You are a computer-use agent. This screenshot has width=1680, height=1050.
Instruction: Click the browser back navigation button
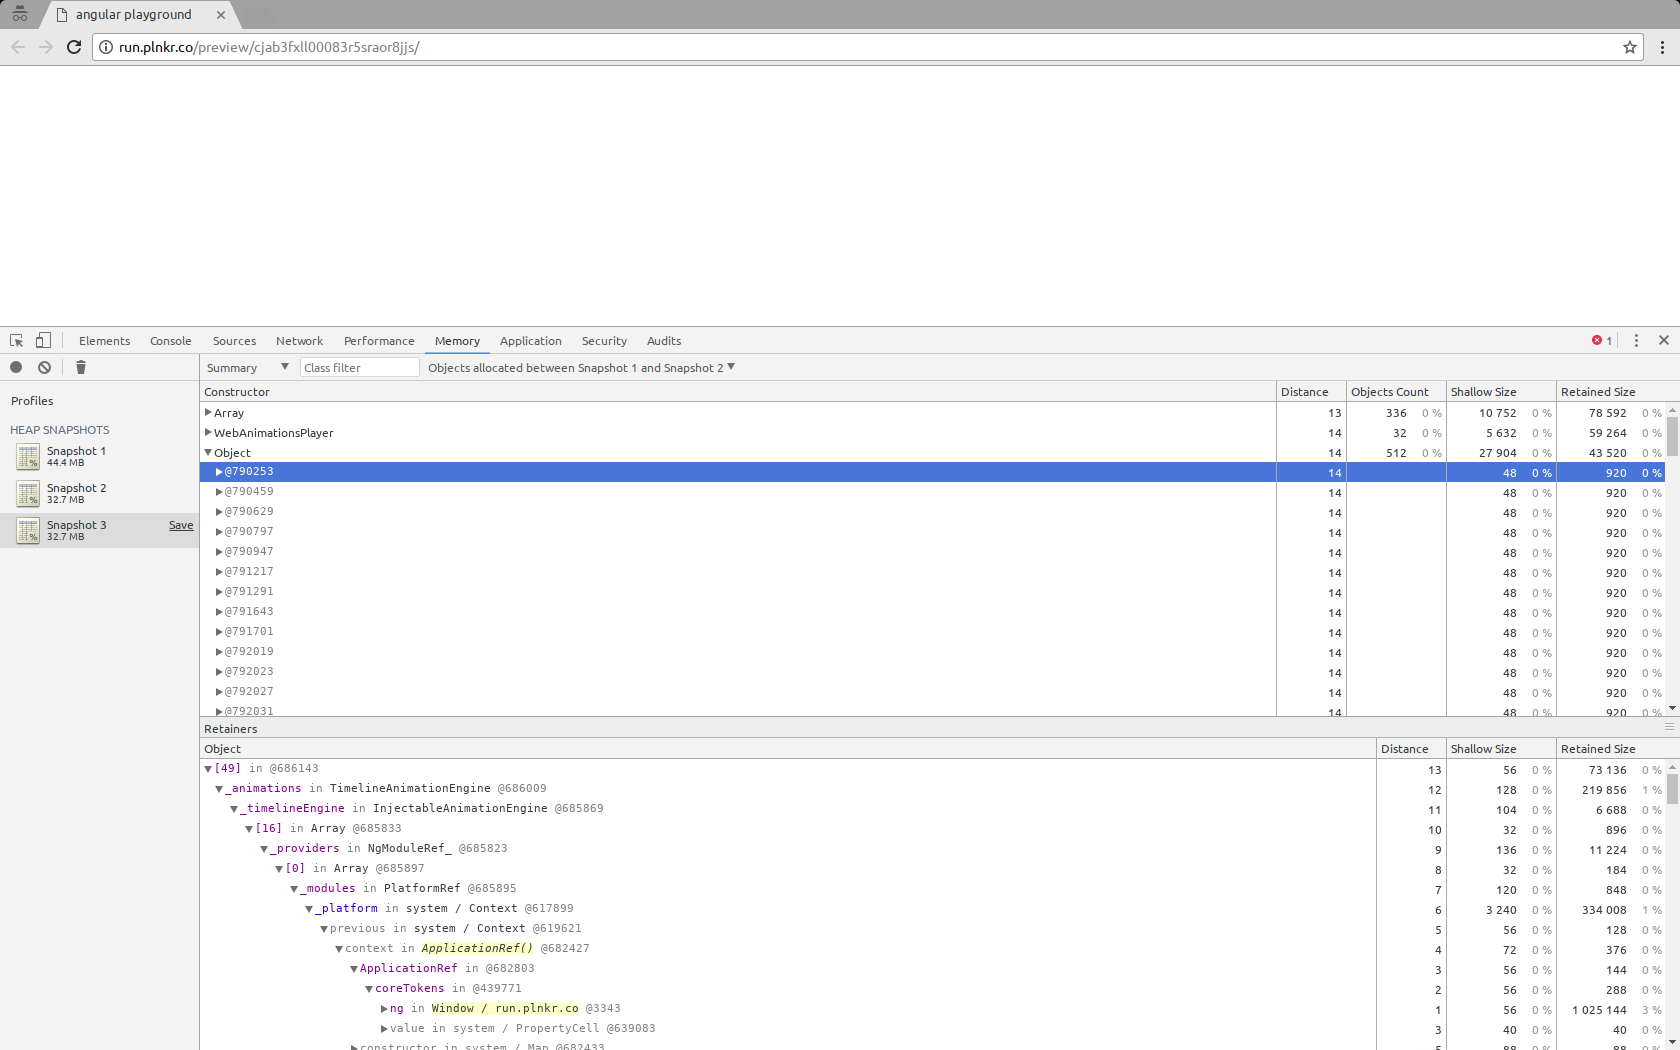click(17, 47)
